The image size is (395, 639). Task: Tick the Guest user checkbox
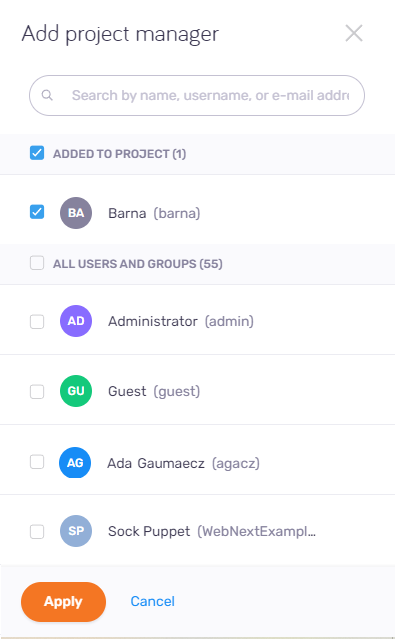coord(37,392)
